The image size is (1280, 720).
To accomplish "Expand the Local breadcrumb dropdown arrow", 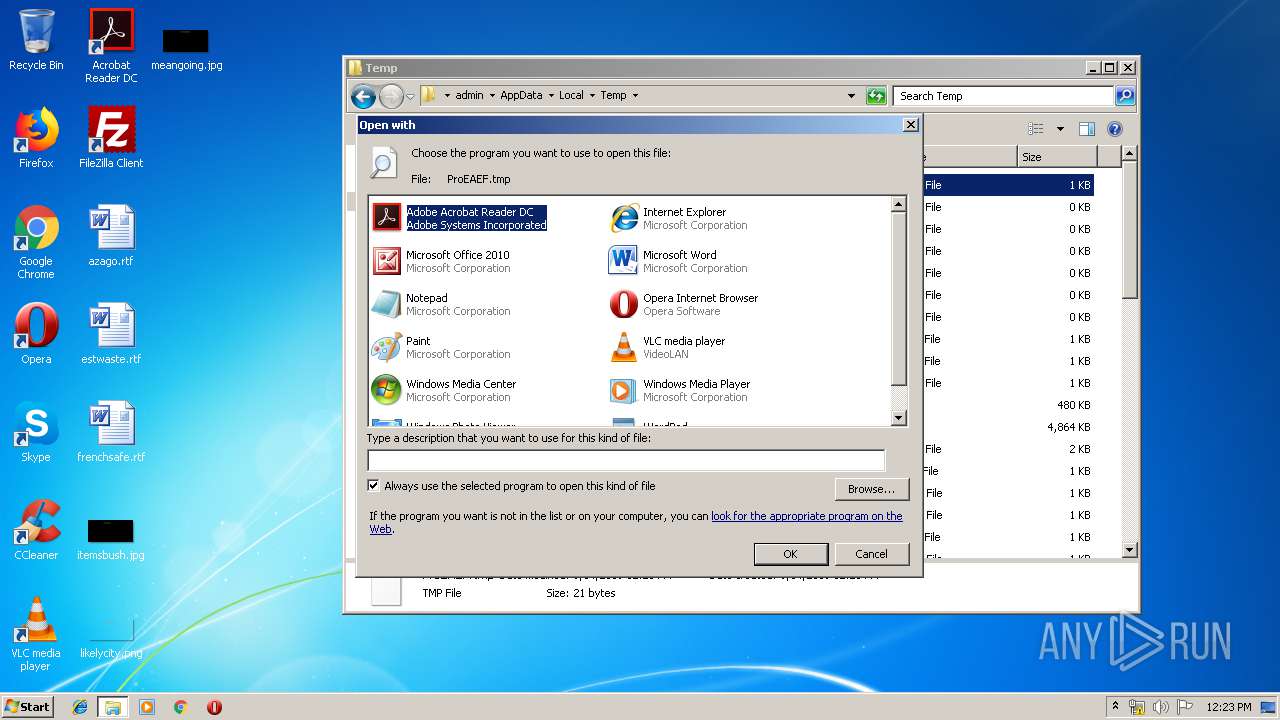I will [592, 96].
